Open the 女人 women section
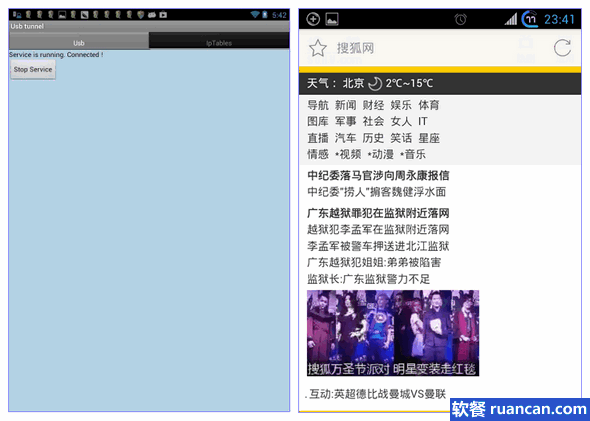590x421 pixels. tap(401, 122)
